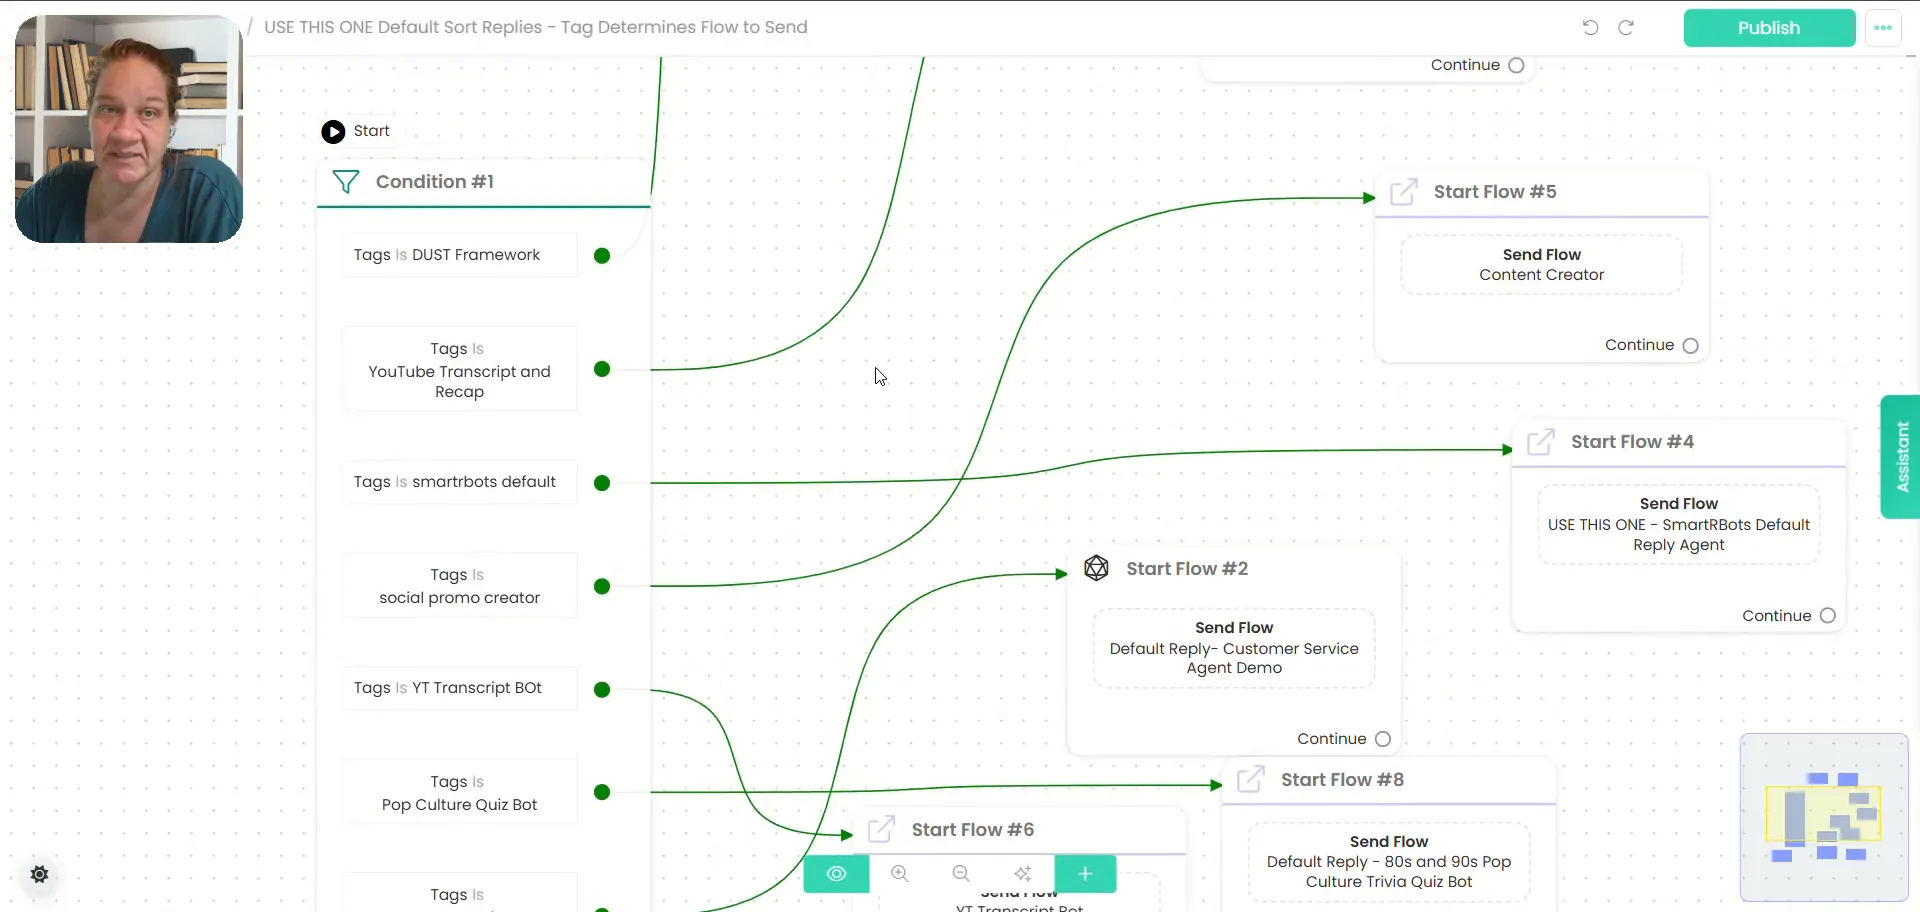Click the Continue port of Start Flow #5
The height and width of the screenshot is (912, 1920).
point(1691,346)
